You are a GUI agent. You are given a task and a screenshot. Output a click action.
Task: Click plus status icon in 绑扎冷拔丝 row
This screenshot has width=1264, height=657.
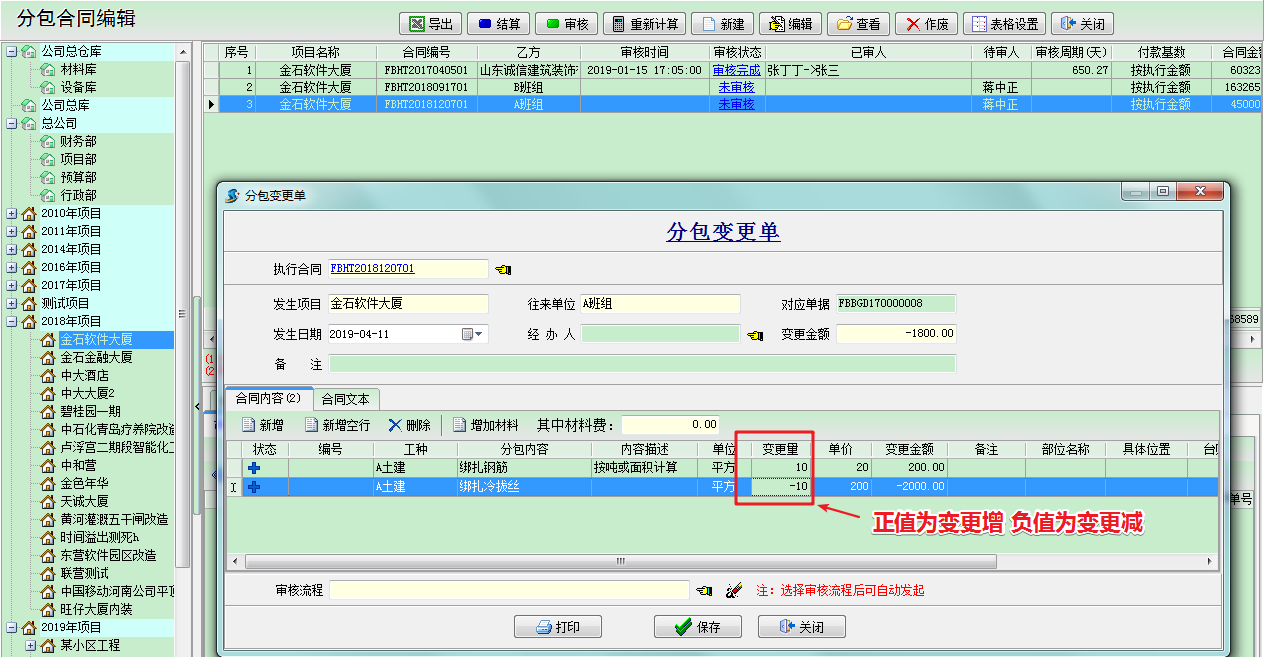click(x=254, y=487)
